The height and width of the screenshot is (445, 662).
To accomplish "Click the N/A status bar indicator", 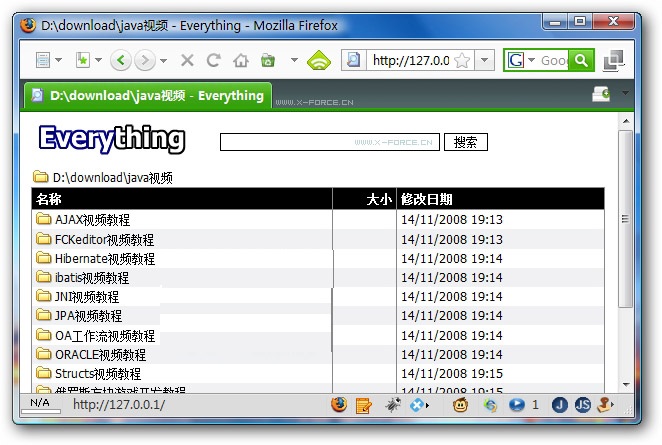I will [40, 403].
